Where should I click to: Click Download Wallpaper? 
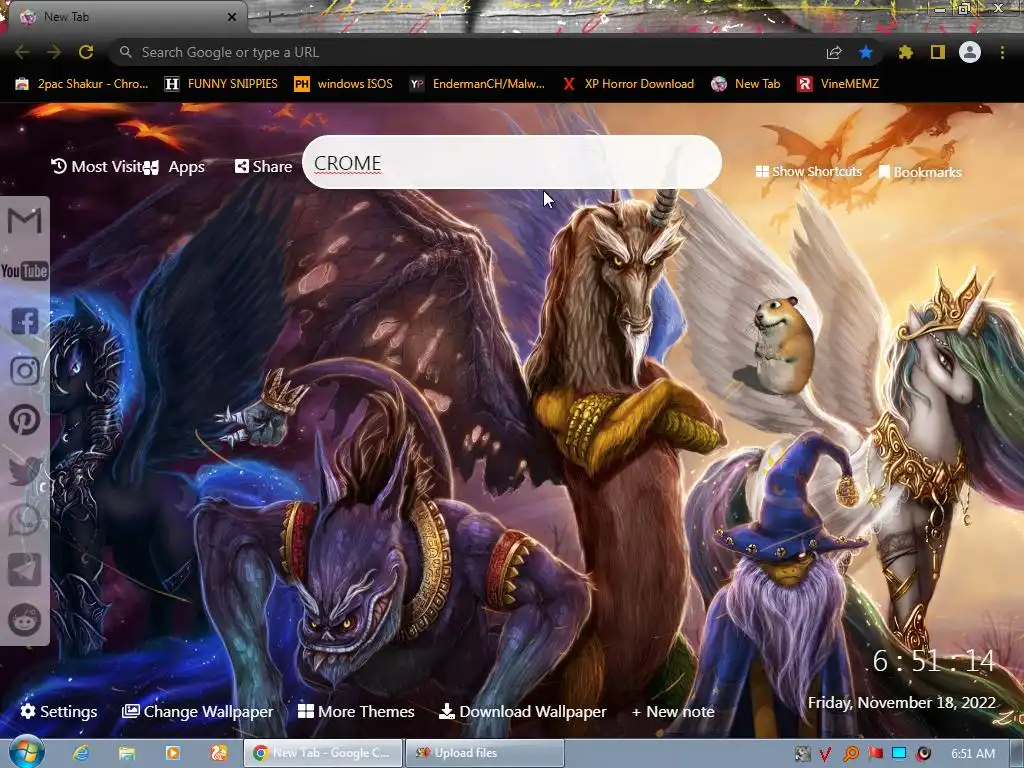point(522,711)
